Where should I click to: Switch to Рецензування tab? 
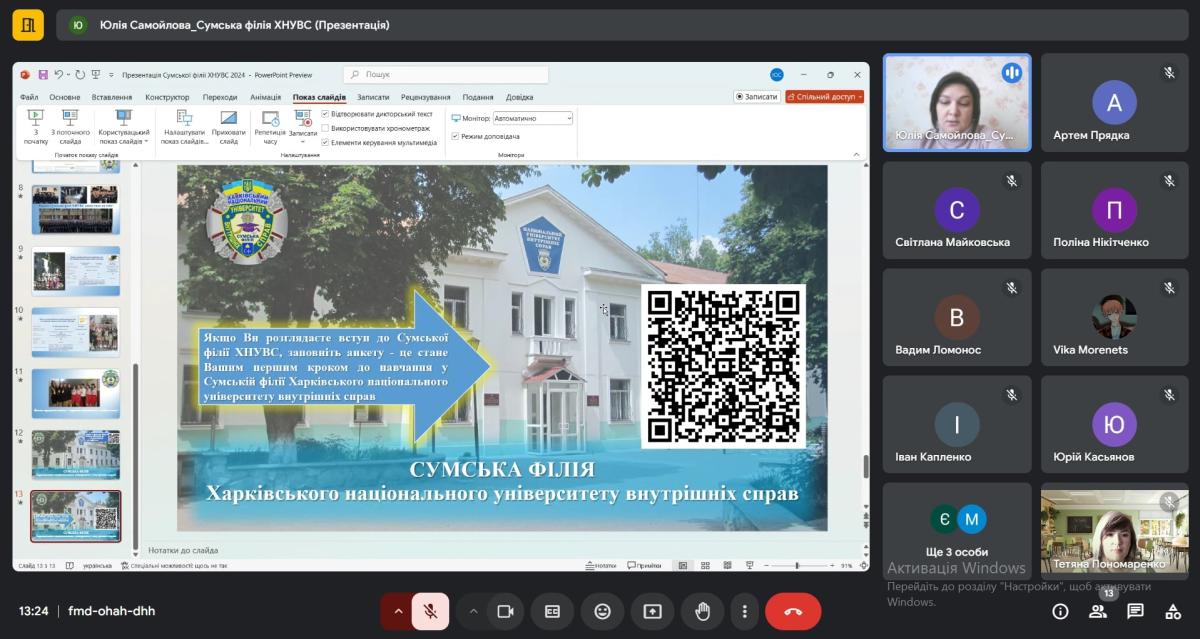[x=426, y=97]
